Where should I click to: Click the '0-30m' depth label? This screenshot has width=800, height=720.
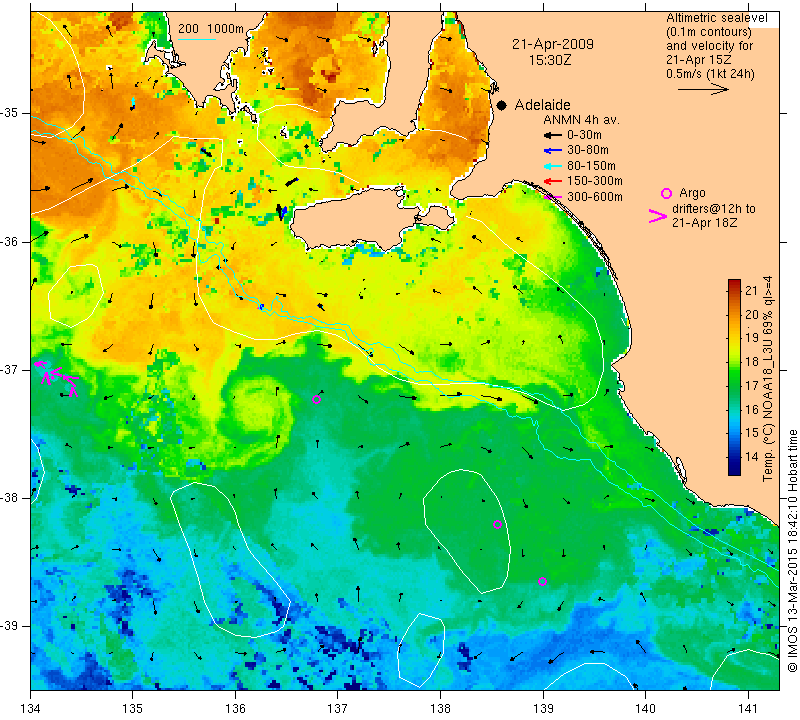point(584,135)
